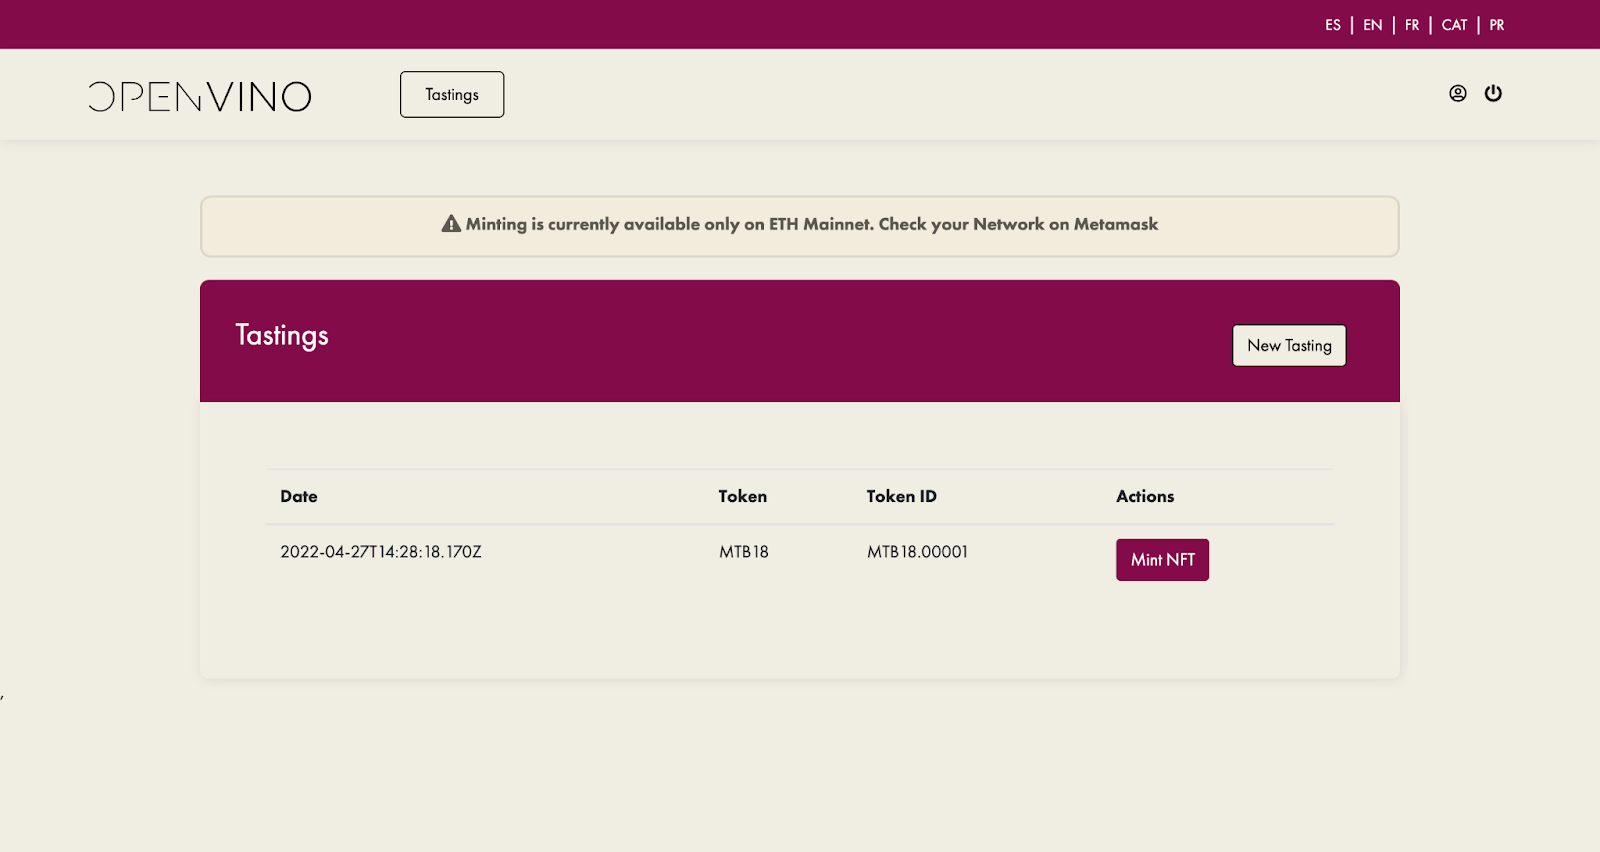Switch language to EN
1600x852 pixels.
[x=1373, y=25]
